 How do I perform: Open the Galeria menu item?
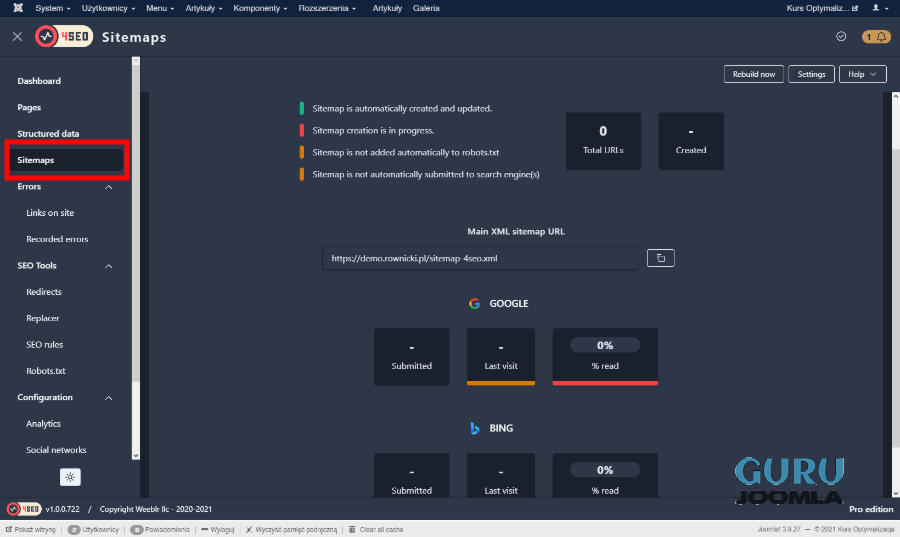click(426, 8)
